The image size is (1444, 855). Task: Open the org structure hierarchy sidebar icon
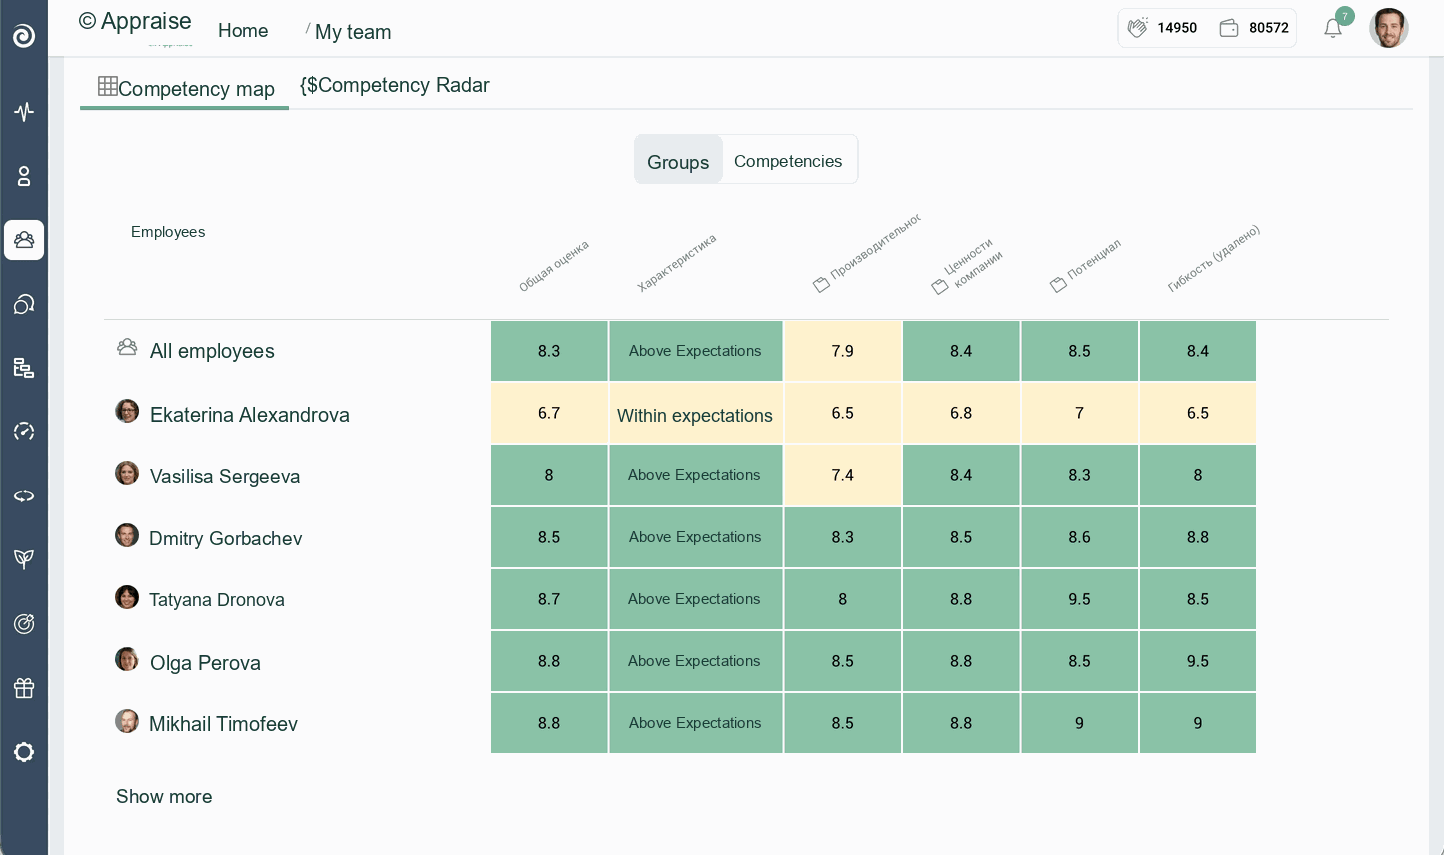tap(24, 368)
